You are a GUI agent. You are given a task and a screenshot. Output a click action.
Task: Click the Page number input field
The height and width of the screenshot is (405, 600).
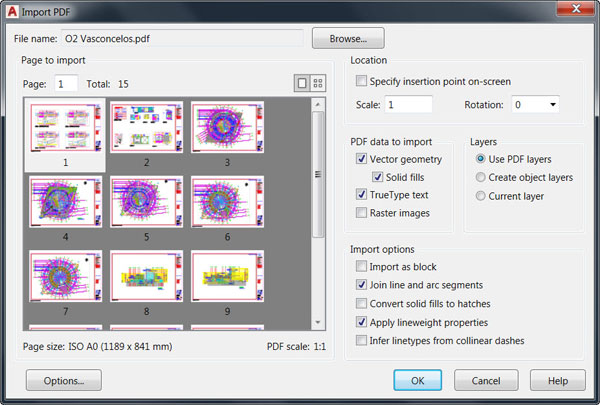coord(65,84)
